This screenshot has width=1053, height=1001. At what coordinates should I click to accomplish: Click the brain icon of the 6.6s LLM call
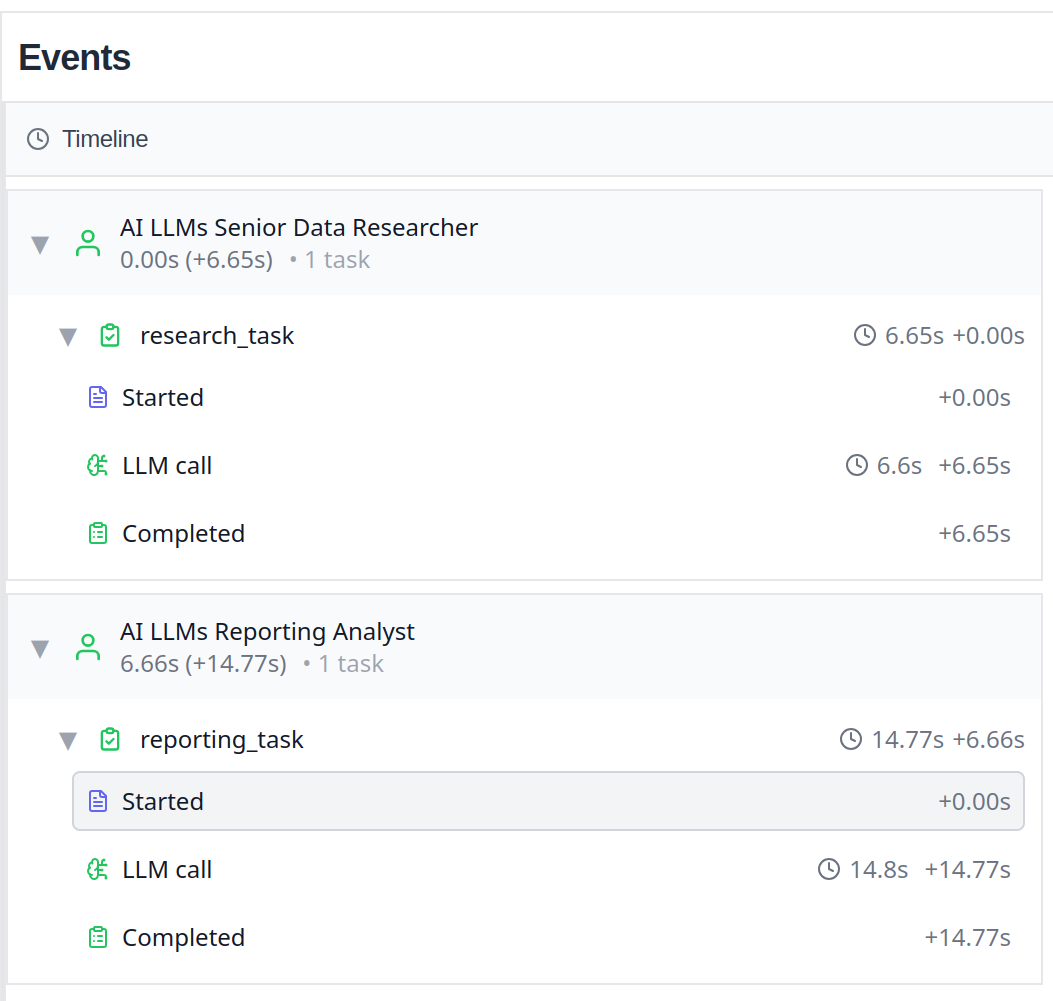(x=97, y=465)
